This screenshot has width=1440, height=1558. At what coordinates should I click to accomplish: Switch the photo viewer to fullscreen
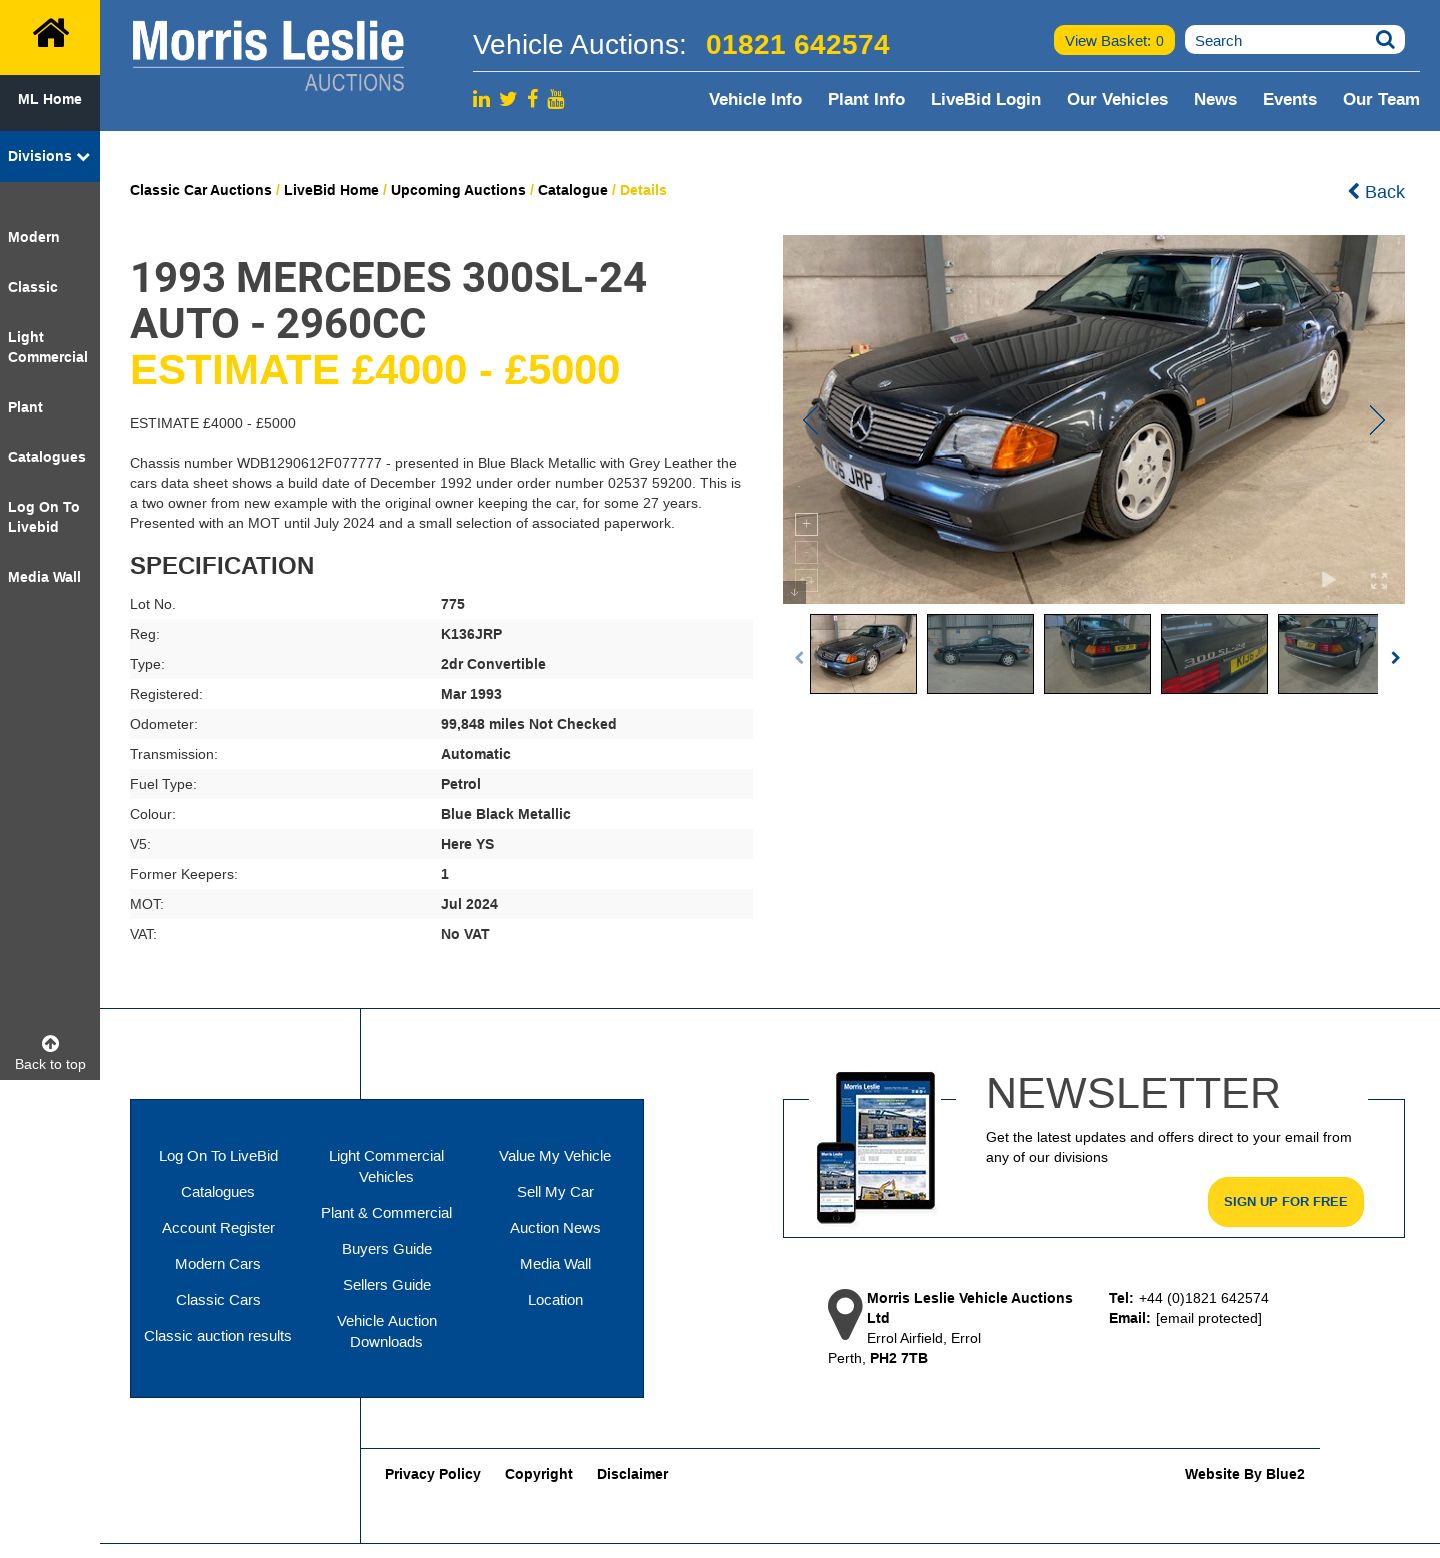(1379, 581)
